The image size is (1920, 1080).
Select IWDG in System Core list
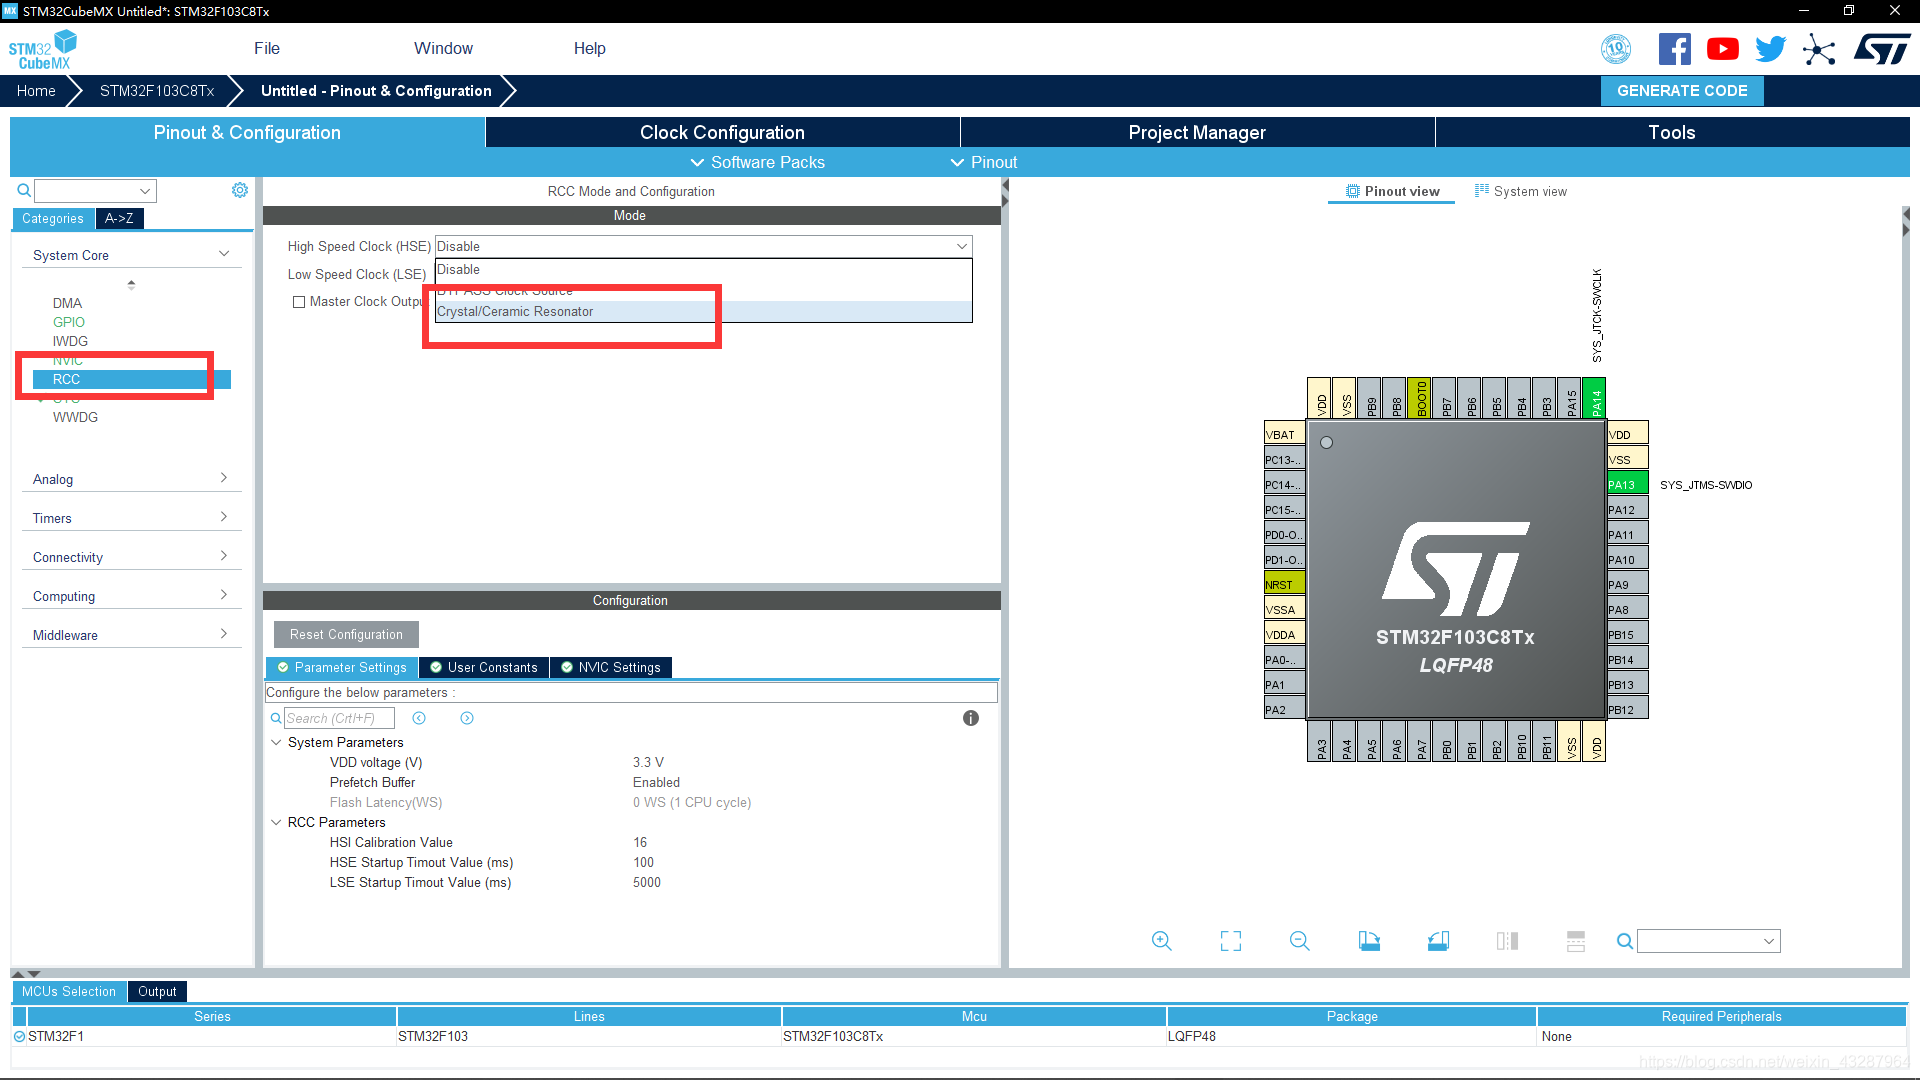70,341
